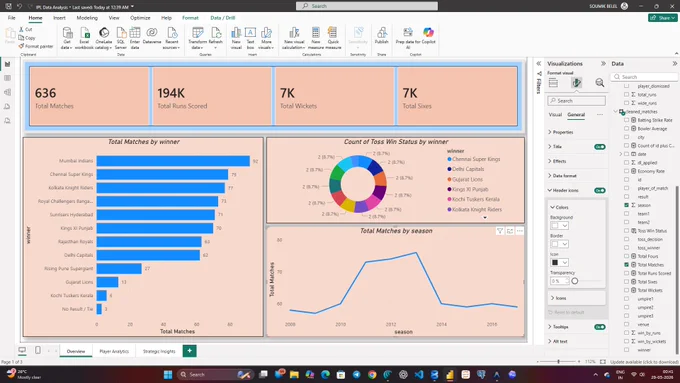Check the win_by_runs field checkbox
Image resolution: width=680 pixels, height=383 pixels.
tap(626, 333)
